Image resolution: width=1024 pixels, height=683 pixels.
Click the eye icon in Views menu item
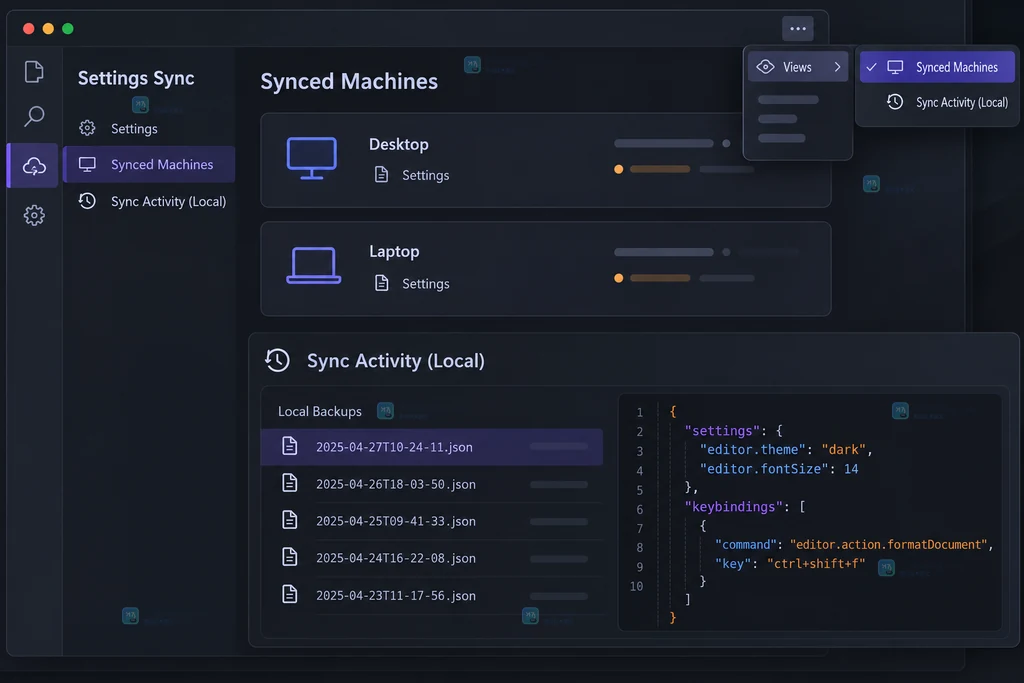pos(765,67)
